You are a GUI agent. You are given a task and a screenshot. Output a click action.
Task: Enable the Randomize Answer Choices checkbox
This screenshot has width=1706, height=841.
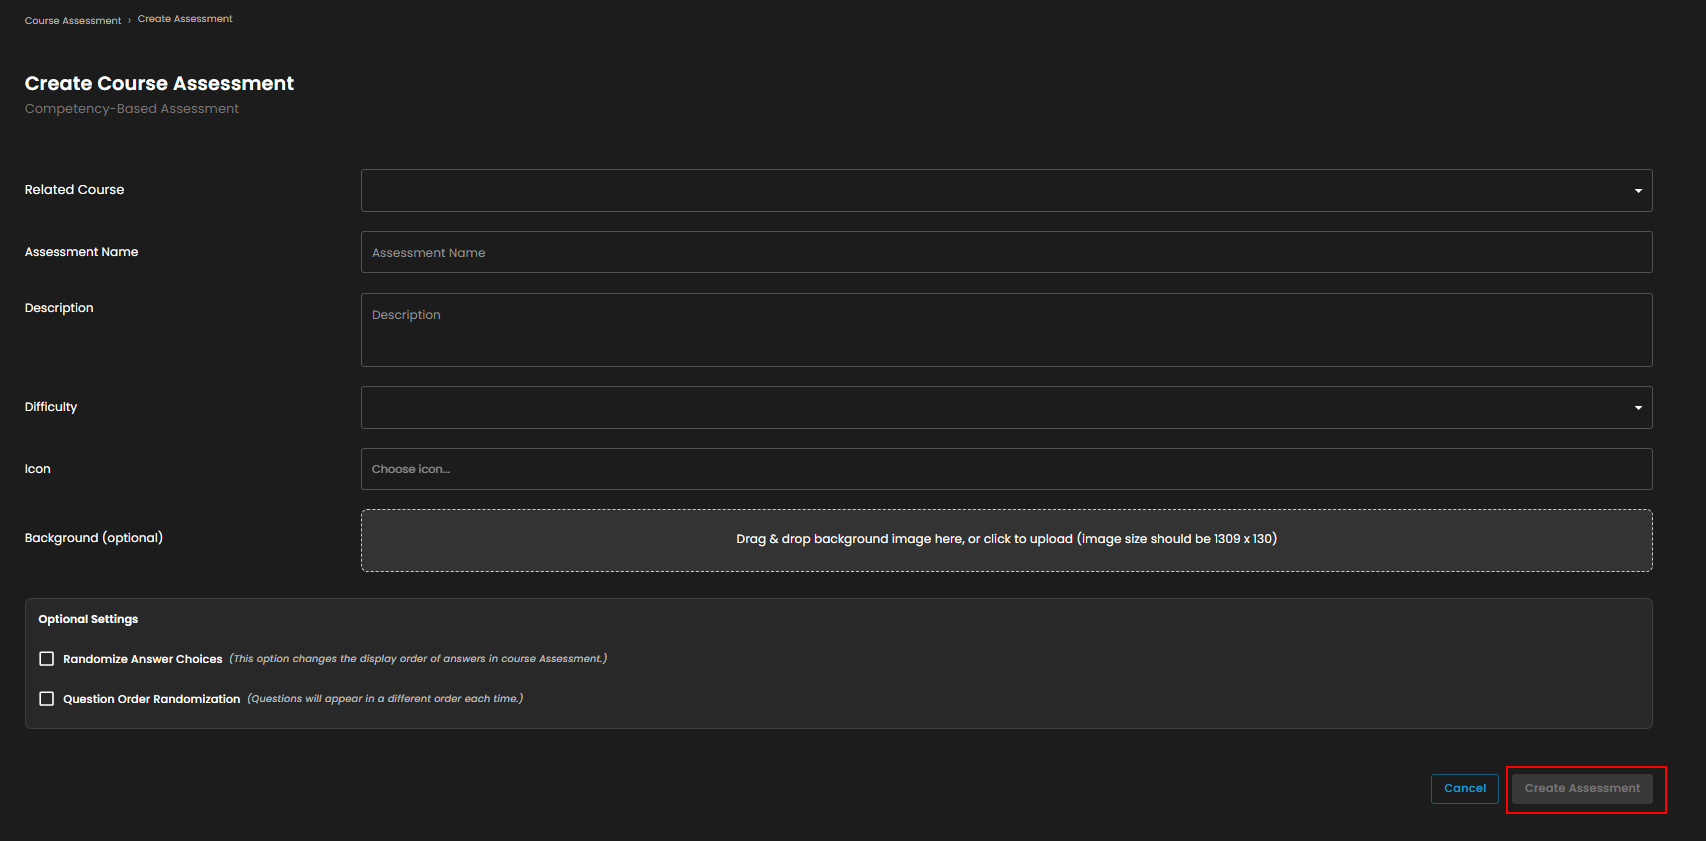click(x=47, y=659)
